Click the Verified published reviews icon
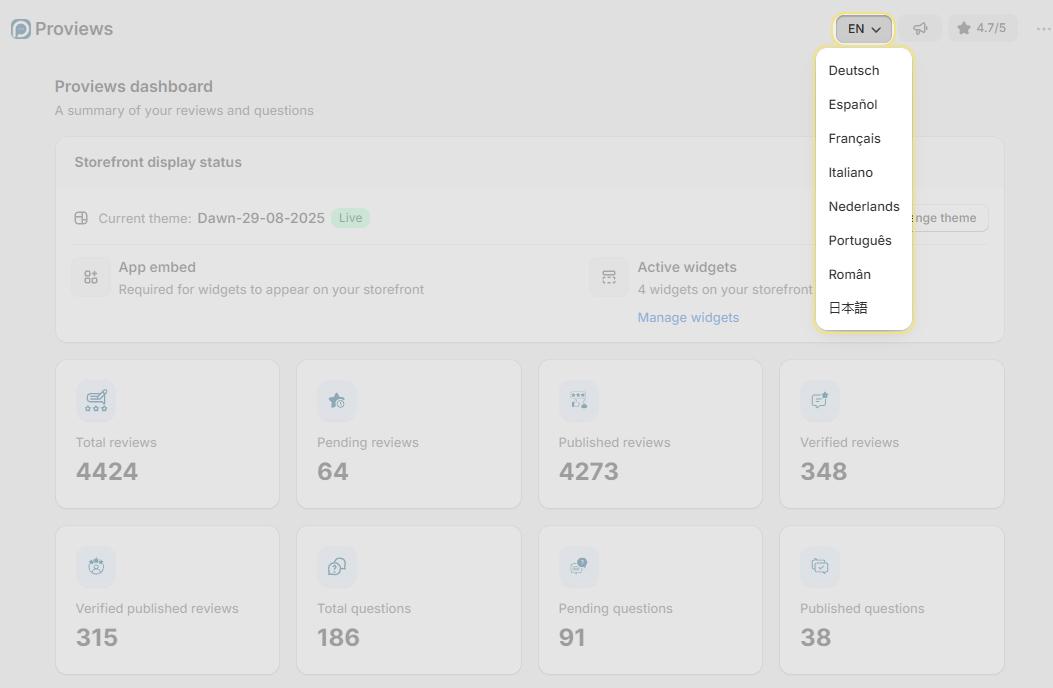Viewport: 1053px width, 688px height. point(96,566)
